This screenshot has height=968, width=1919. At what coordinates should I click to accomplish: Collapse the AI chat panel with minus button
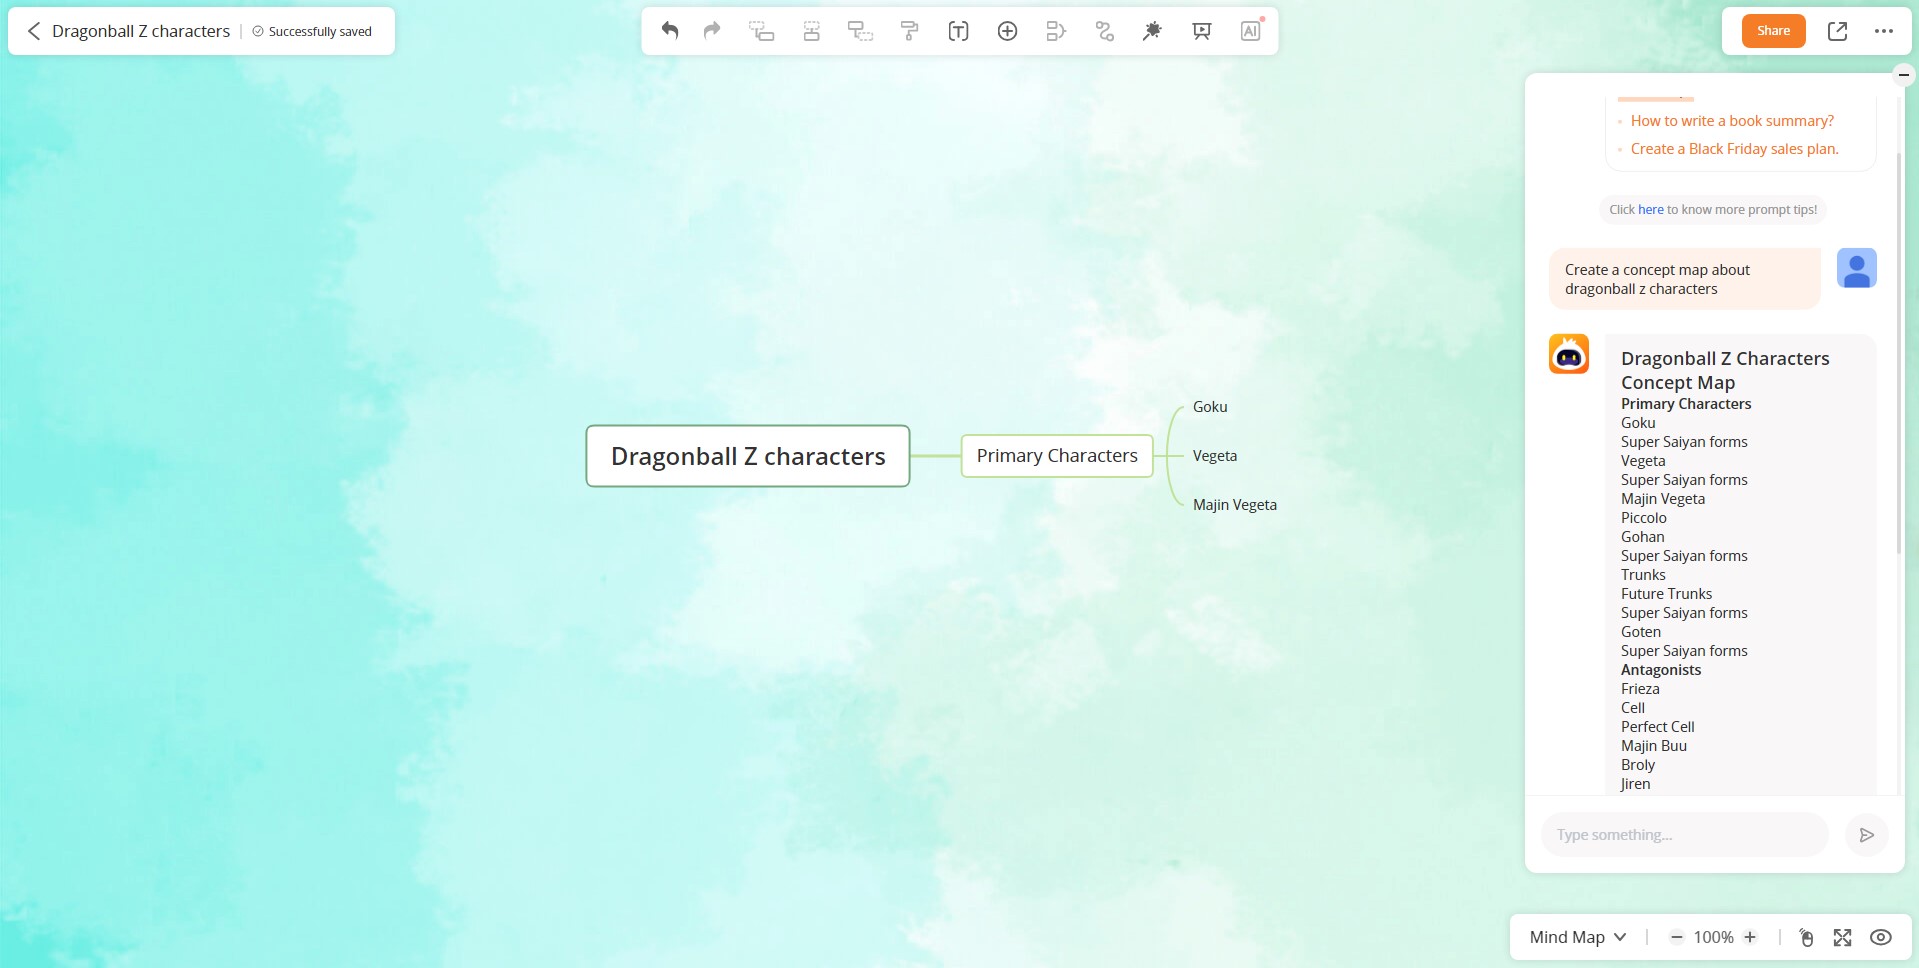[1904, 74]
